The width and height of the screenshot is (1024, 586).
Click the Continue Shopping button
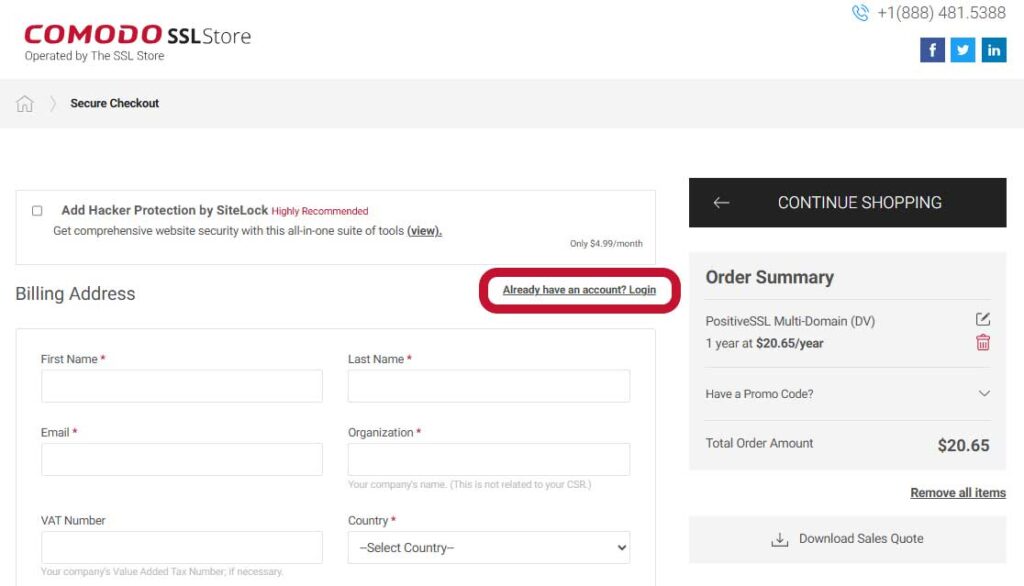pos(848,203)
